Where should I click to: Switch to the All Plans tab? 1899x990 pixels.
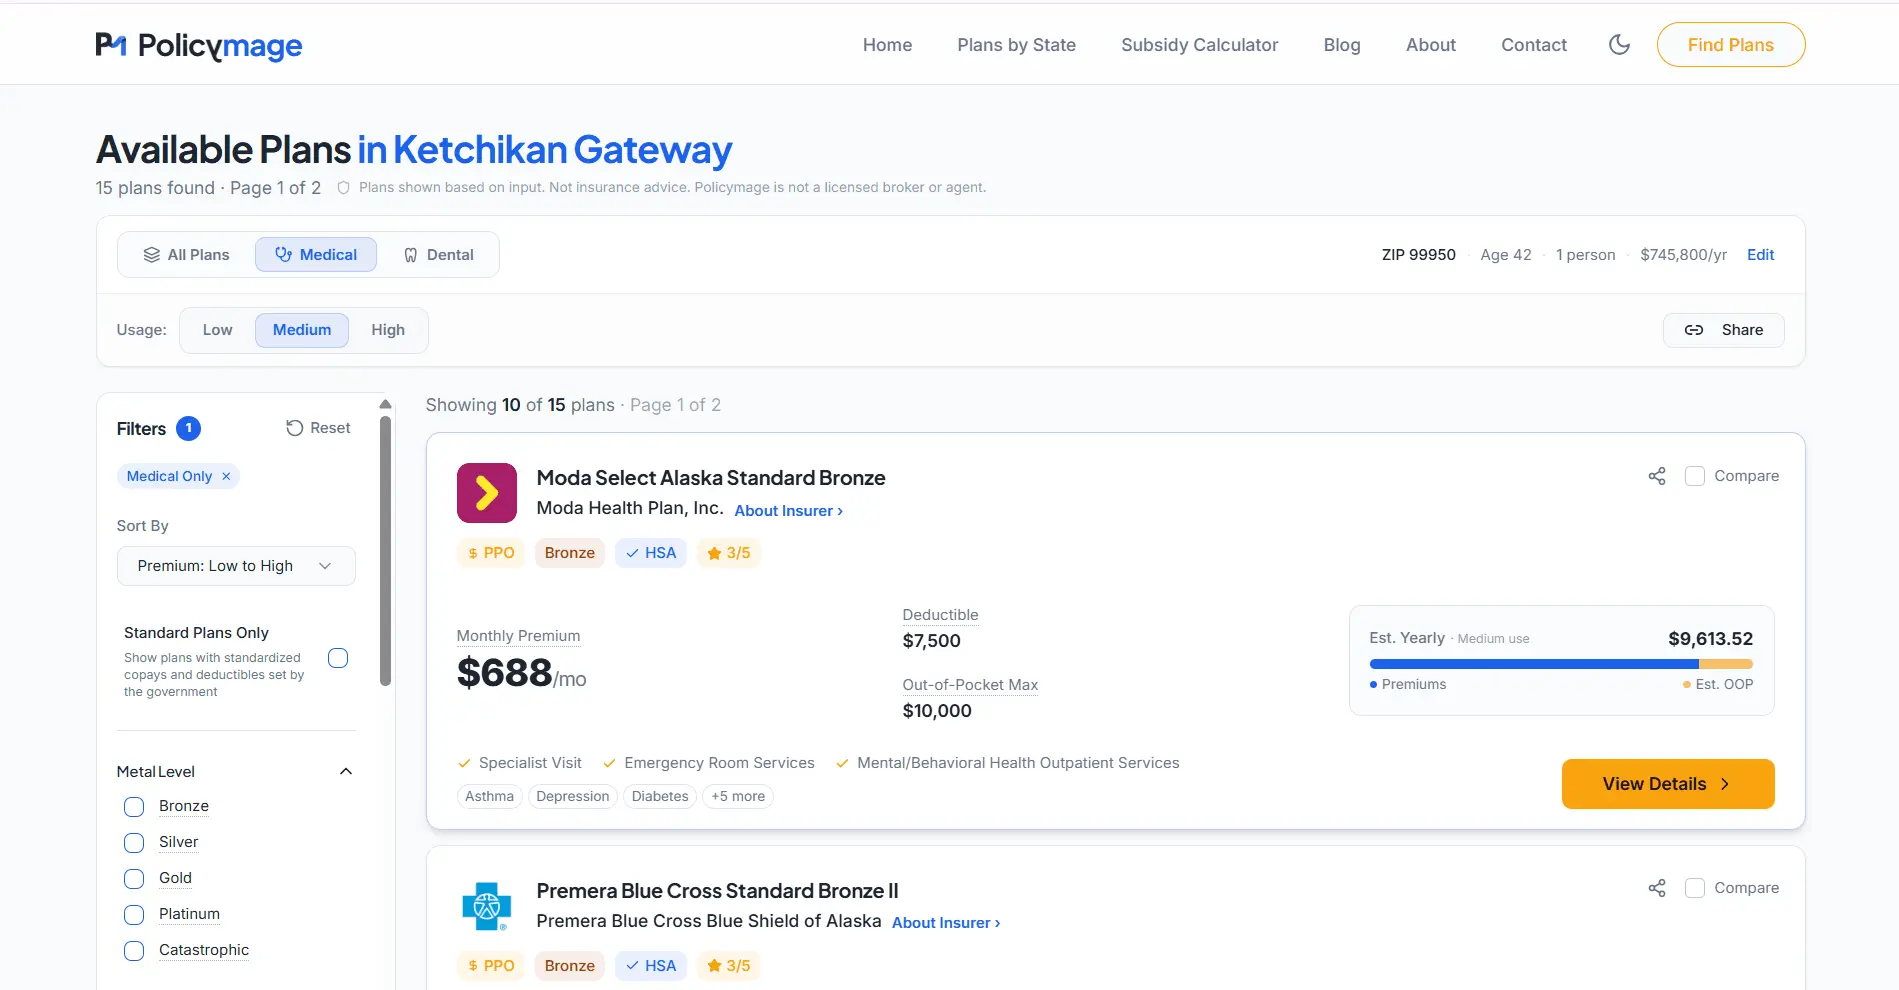(187, 255)
